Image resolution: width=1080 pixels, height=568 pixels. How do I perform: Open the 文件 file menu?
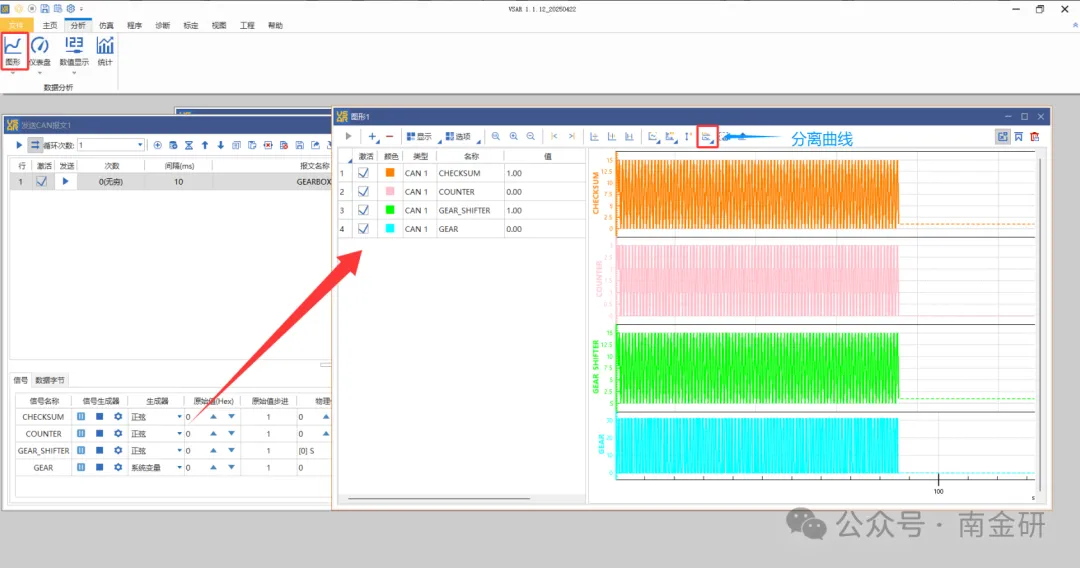click(x=16, y=25)
